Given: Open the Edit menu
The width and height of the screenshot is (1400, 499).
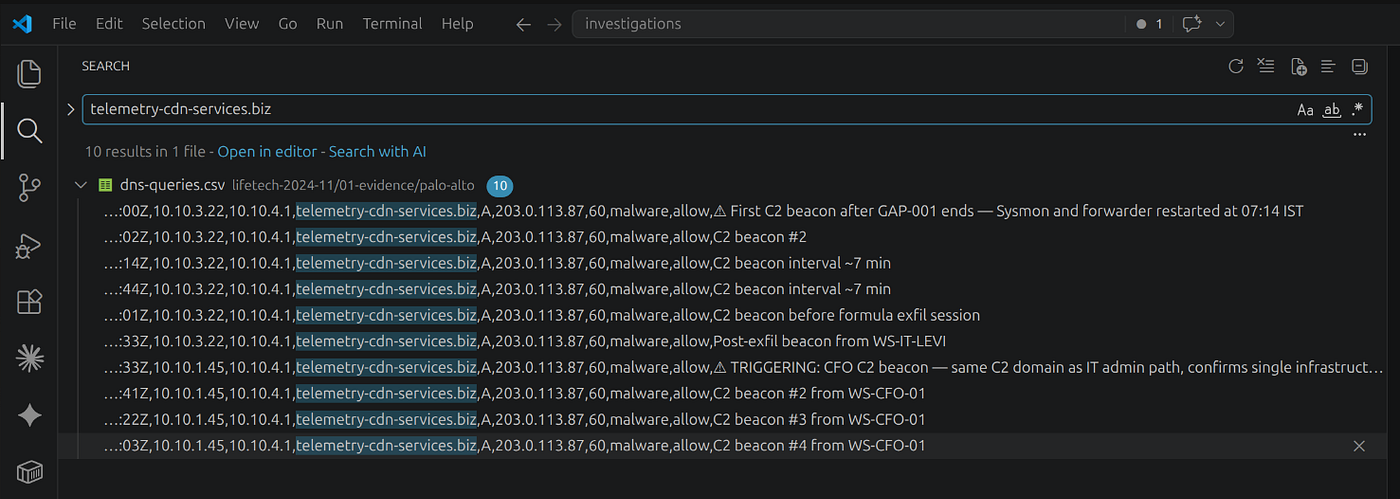Looking at the screenshot, I should pyautogui.click(x=109, y=23).
